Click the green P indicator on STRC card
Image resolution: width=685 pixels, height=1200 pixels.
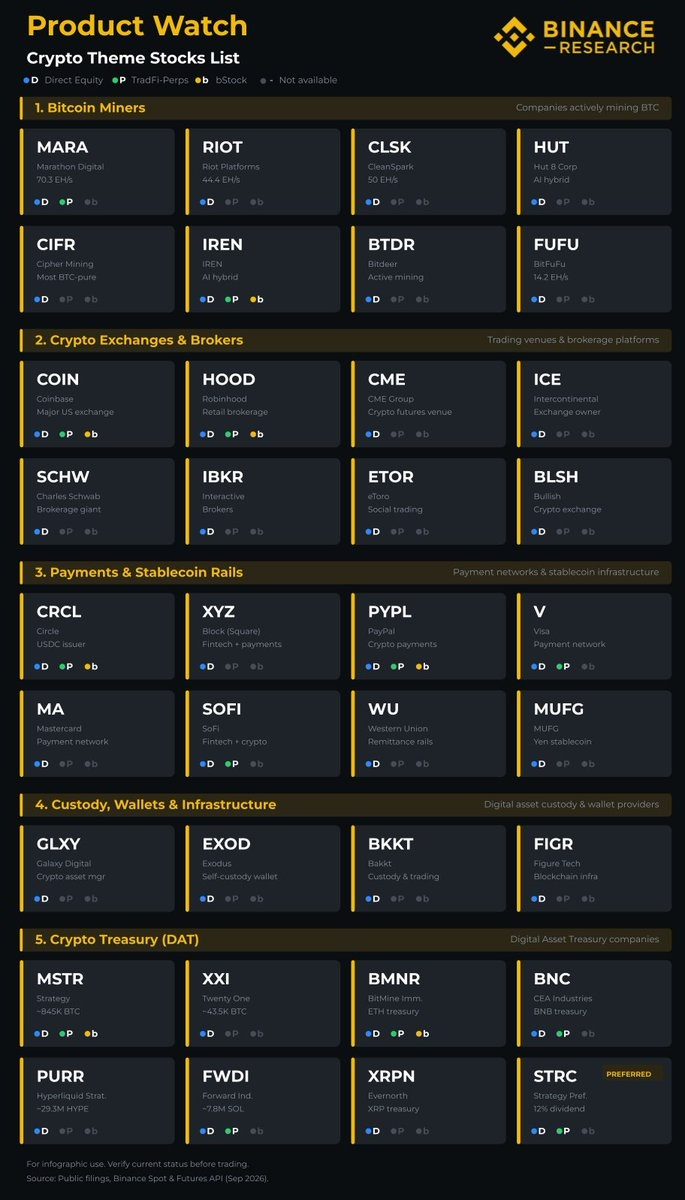563,1131
